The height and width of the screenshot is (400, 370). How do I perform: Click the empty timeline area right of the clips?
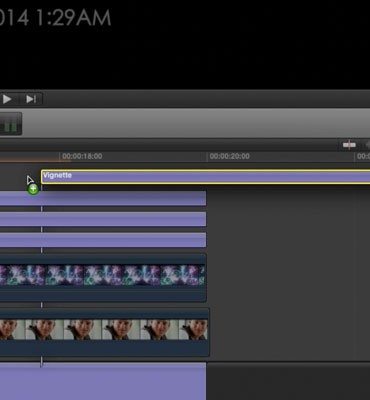pyautogui.click(x=288, y=273)
